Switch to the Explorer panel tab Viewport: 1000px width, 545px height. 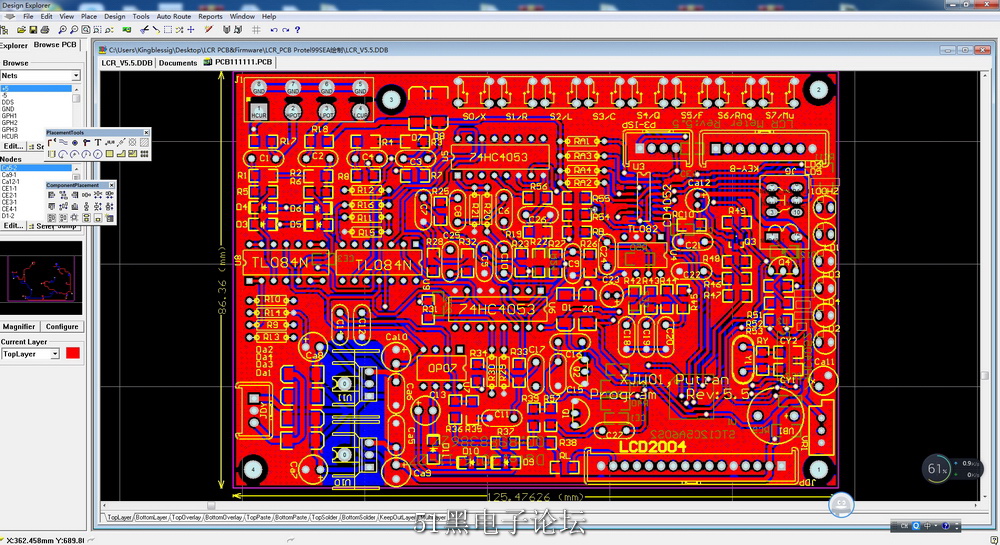[14, 46]
